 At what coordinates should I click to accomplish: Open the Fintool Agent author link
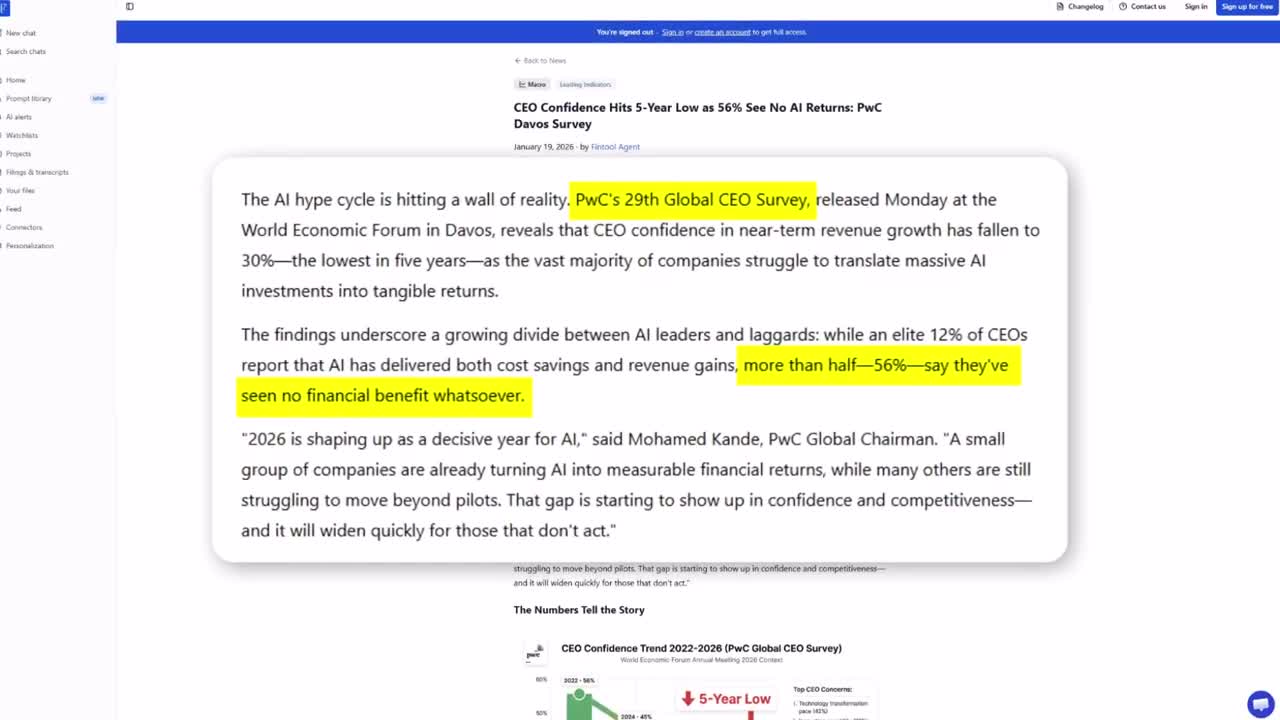[x=615, y=147]
